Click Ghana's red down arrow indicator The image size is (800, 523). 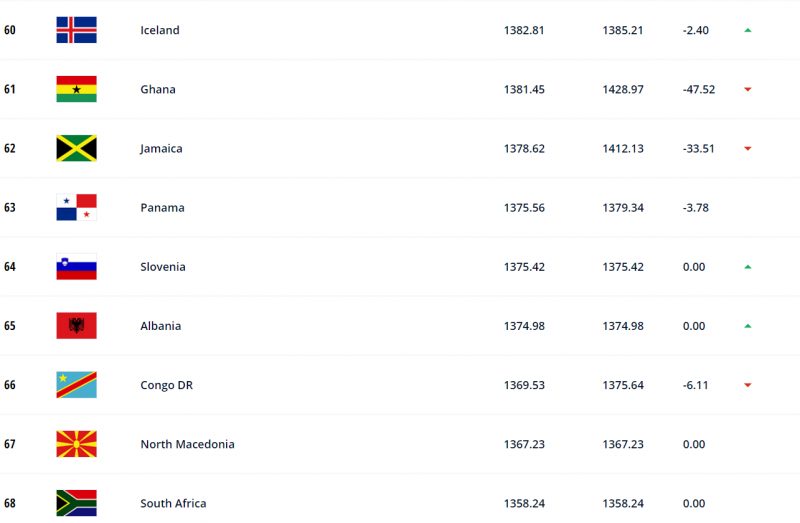tap(747, 90)
